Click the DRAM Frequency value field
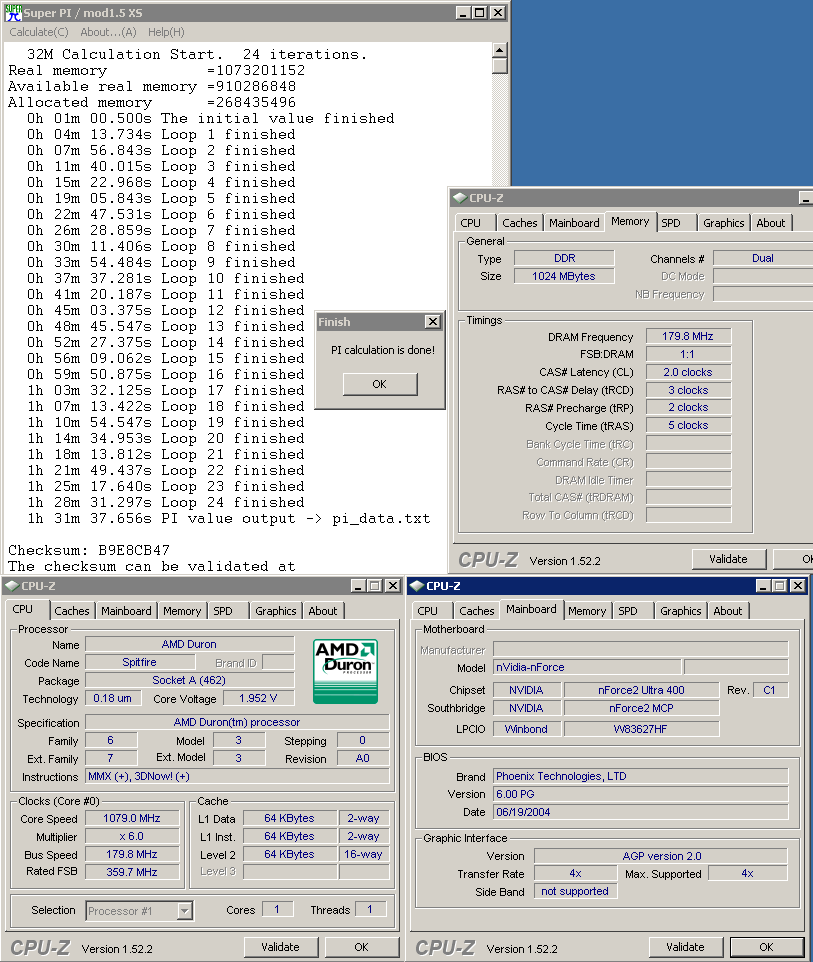 688,337
